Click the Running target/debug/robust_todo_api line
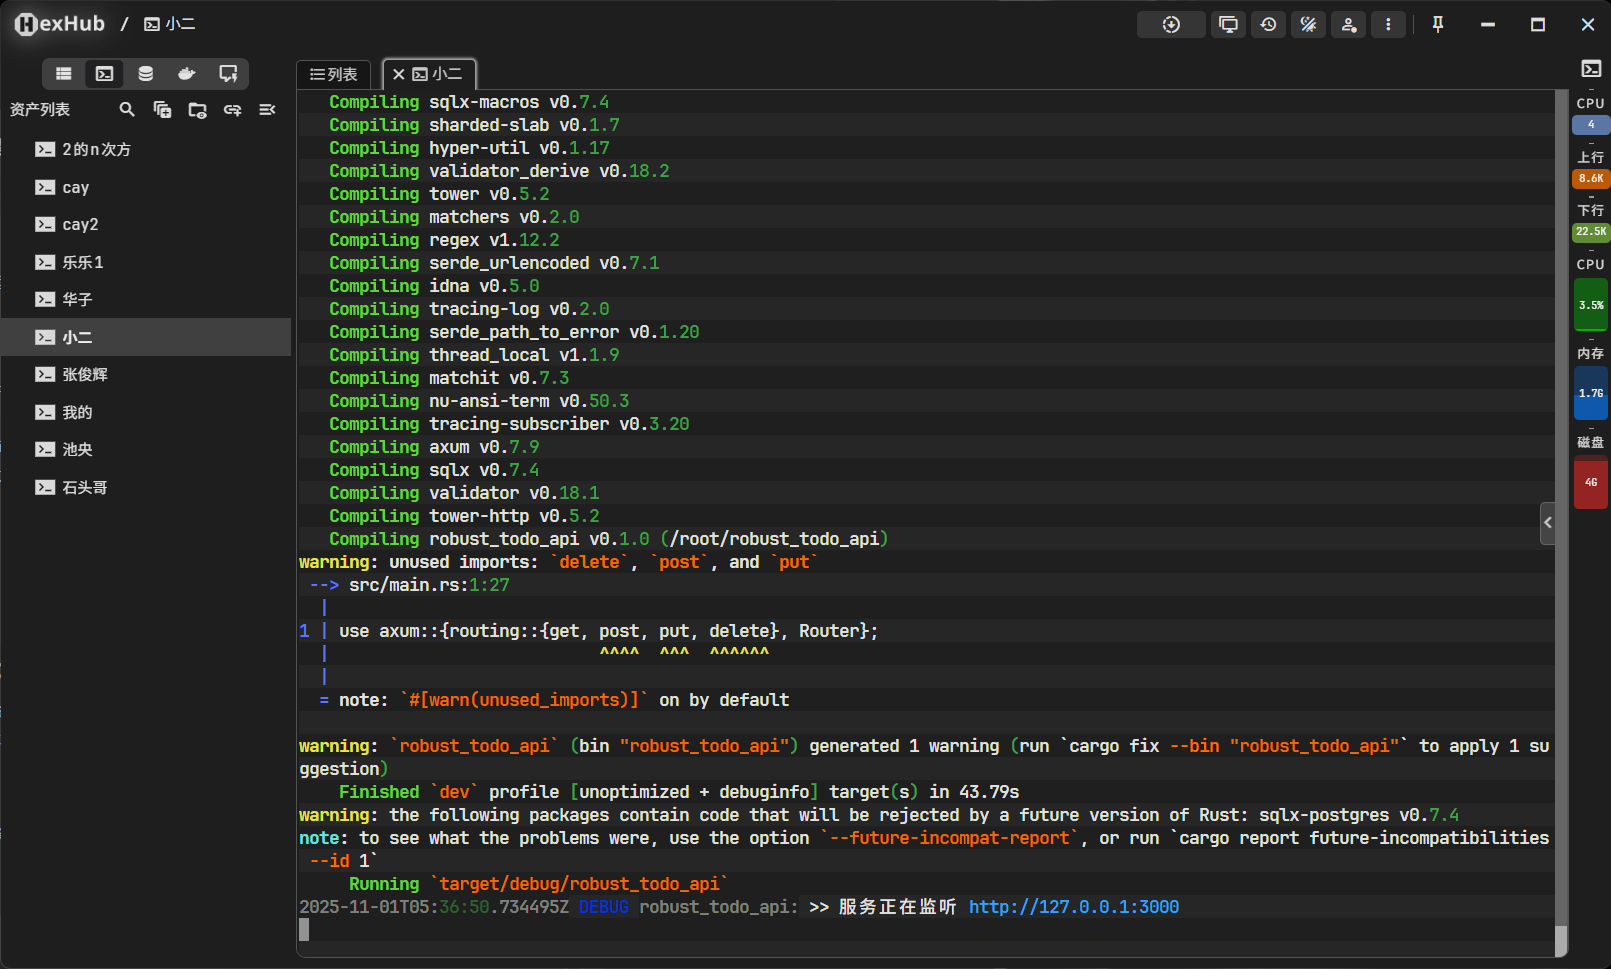This screenshot has width=1611, height=969. (x=538, y=884)
